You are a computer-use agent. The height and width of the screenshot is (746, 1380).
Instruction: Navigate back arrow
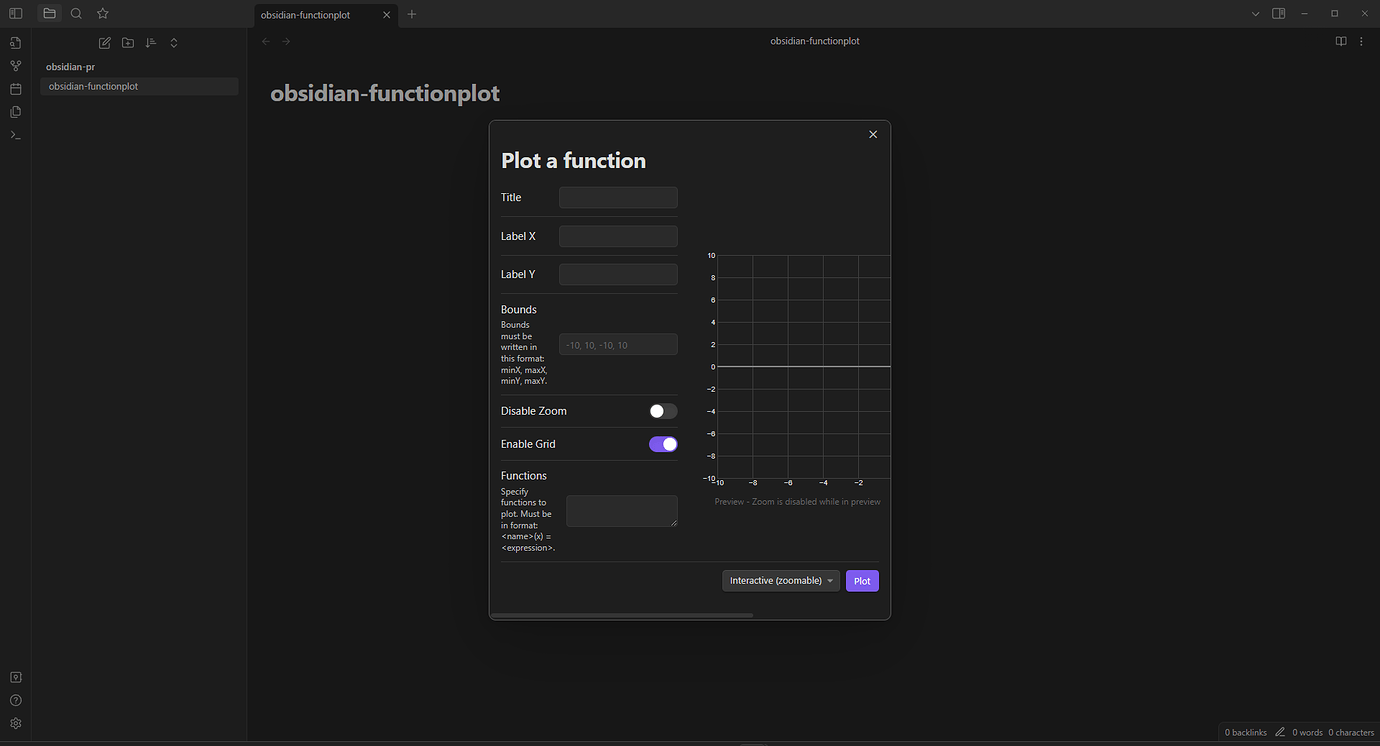pos(265,41)
